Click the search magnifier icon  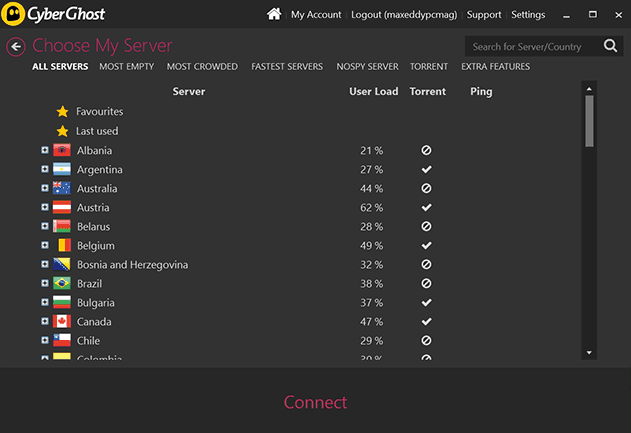[611, 46]
